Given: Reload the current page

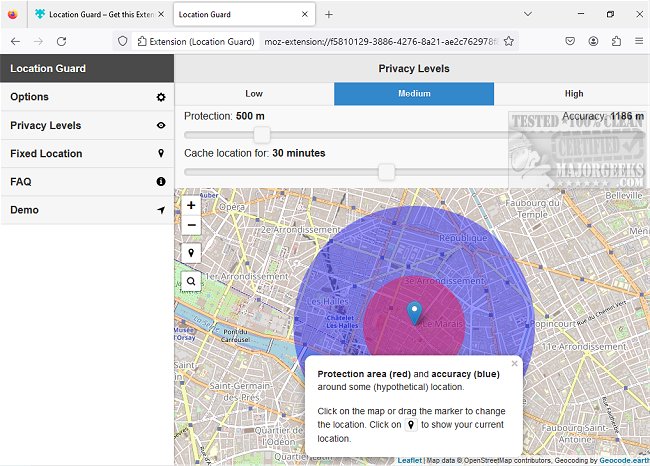Looking at the screenshot, I should coord(61,41).
